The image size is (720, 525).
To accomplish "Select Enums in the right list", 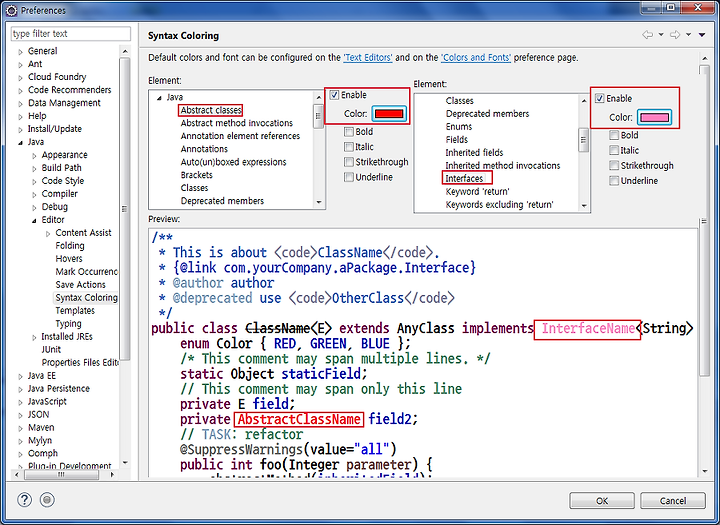I will [x=459, y=126].
